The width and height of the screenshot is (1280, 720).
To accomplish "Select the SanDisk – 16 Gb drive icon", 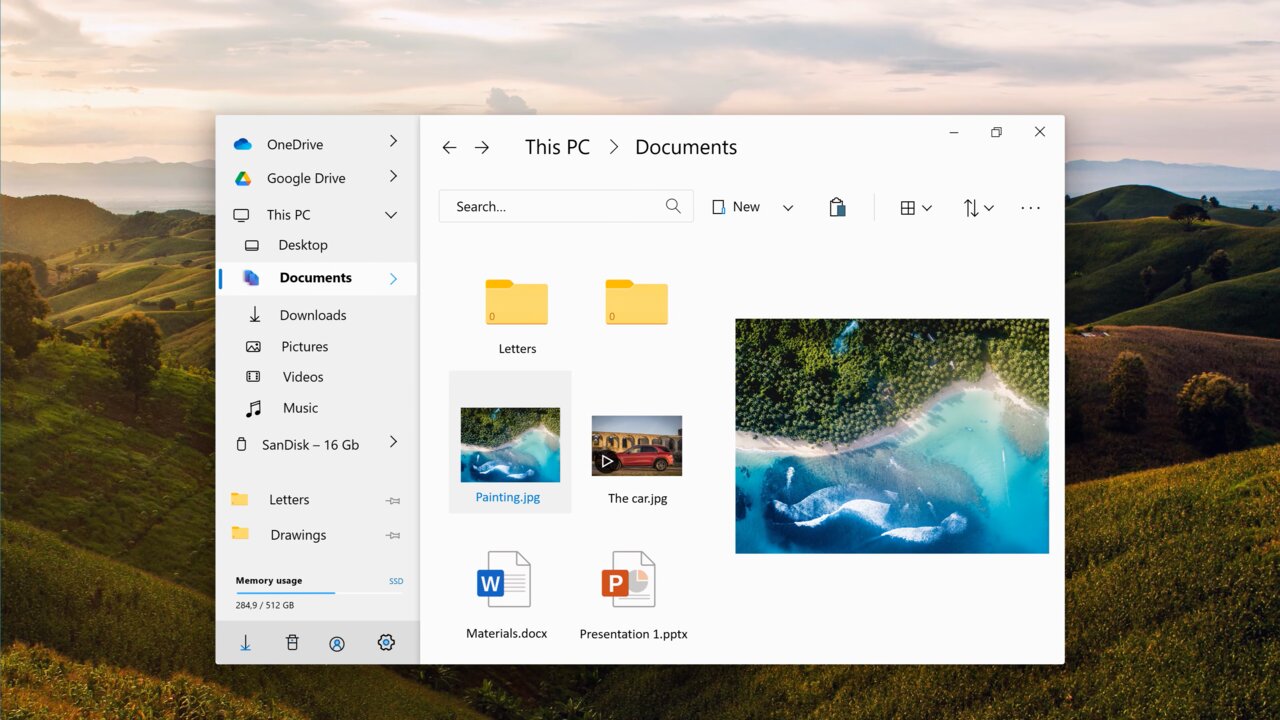I will tap(241, 444).
